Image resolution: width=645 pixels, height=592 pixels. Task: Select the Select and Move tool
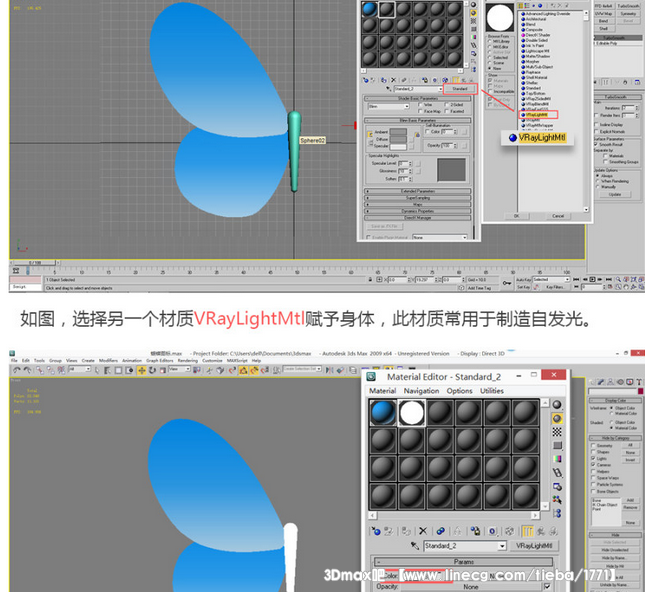click(142, 370)
